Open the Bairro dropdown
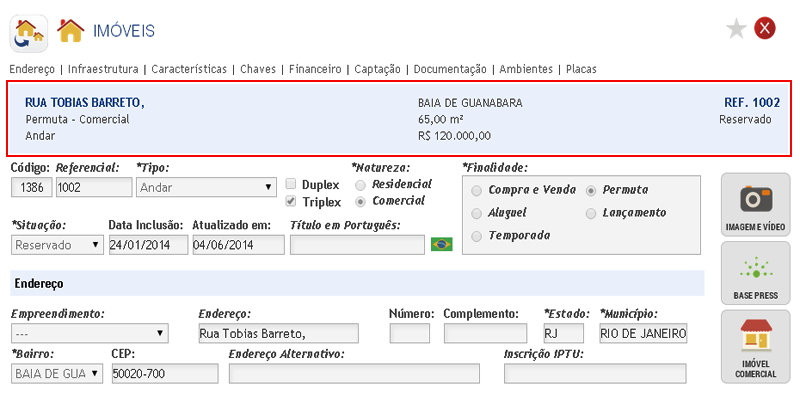This screenshot has width=800, height=400. click(57, 373)
